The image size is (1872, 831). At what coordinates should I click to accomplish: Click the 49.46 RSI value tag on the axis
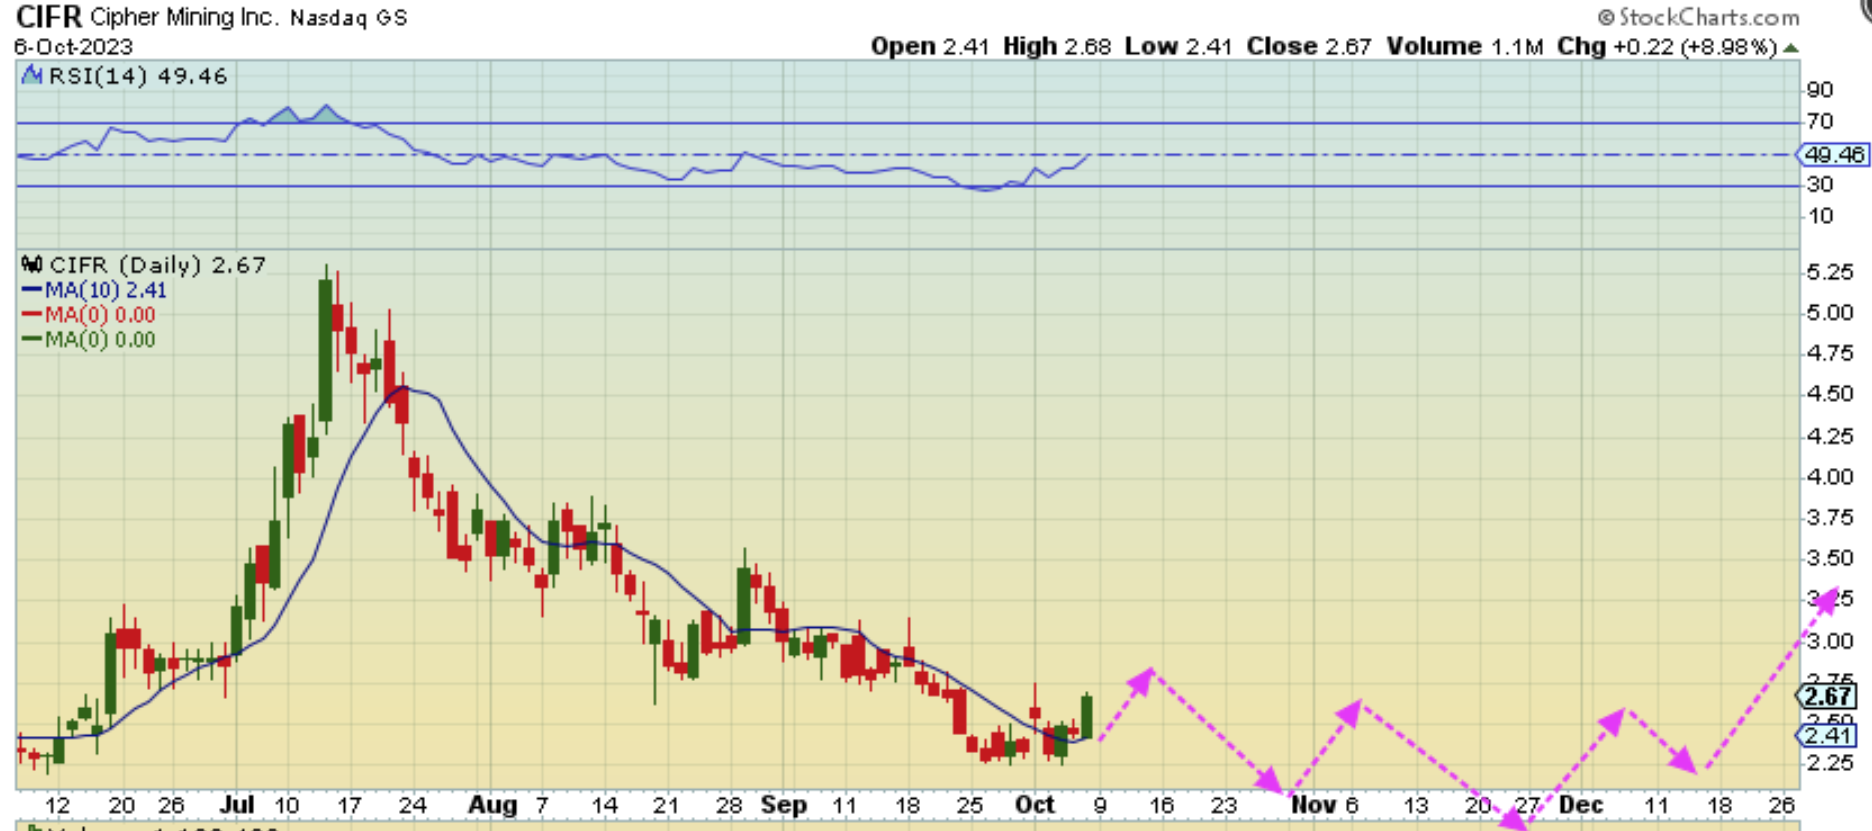[1834, 155]
